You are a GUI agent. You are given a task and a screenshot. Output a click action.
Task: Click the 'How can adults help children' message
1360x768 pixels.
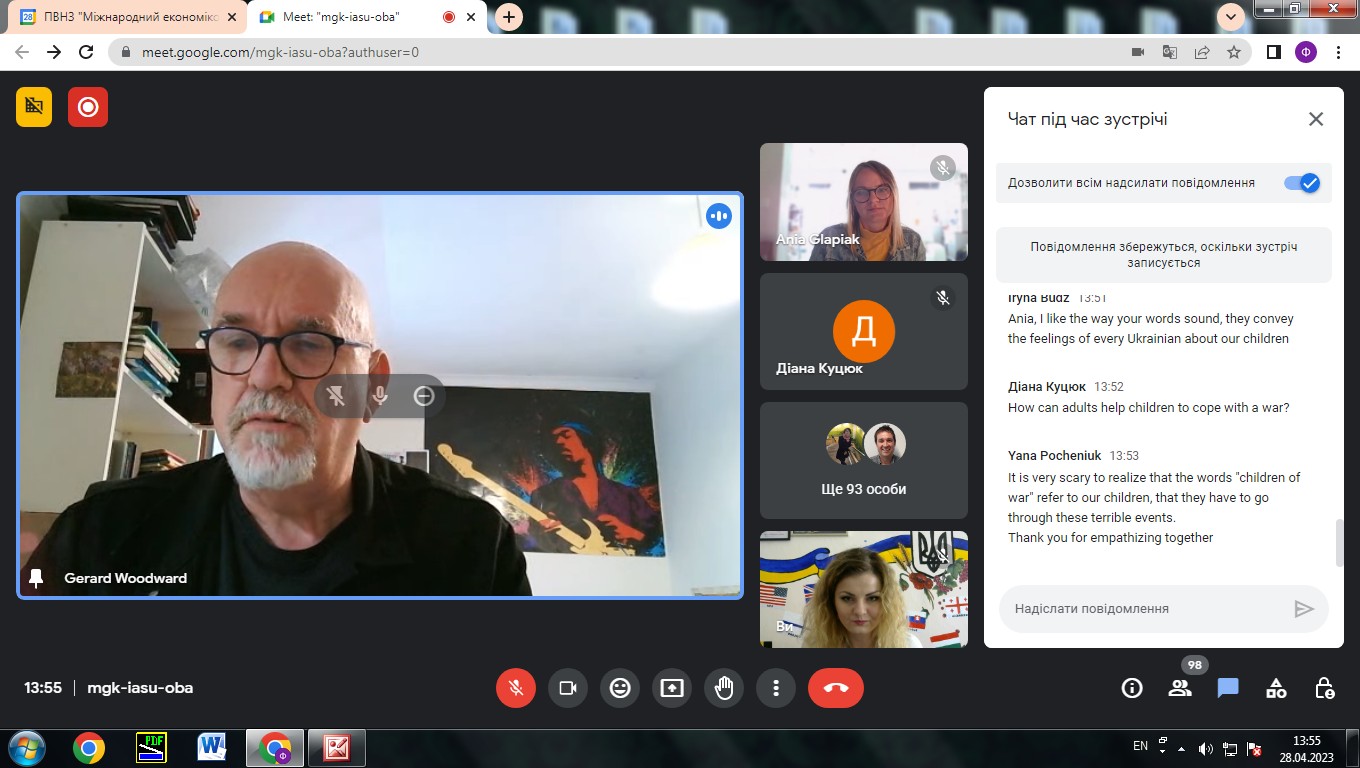[x=1149, y=407]
